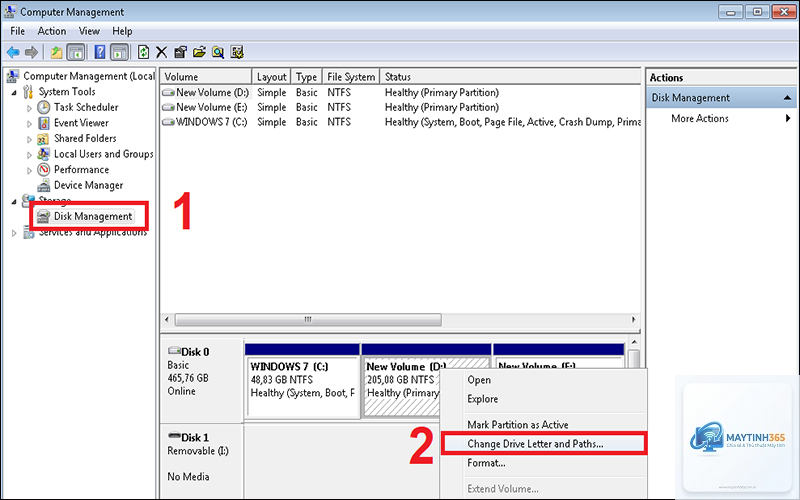Screen dimensions: 800x500
Task: Expand the Task Scheduler node arrow
Action: tap(29, 108)
